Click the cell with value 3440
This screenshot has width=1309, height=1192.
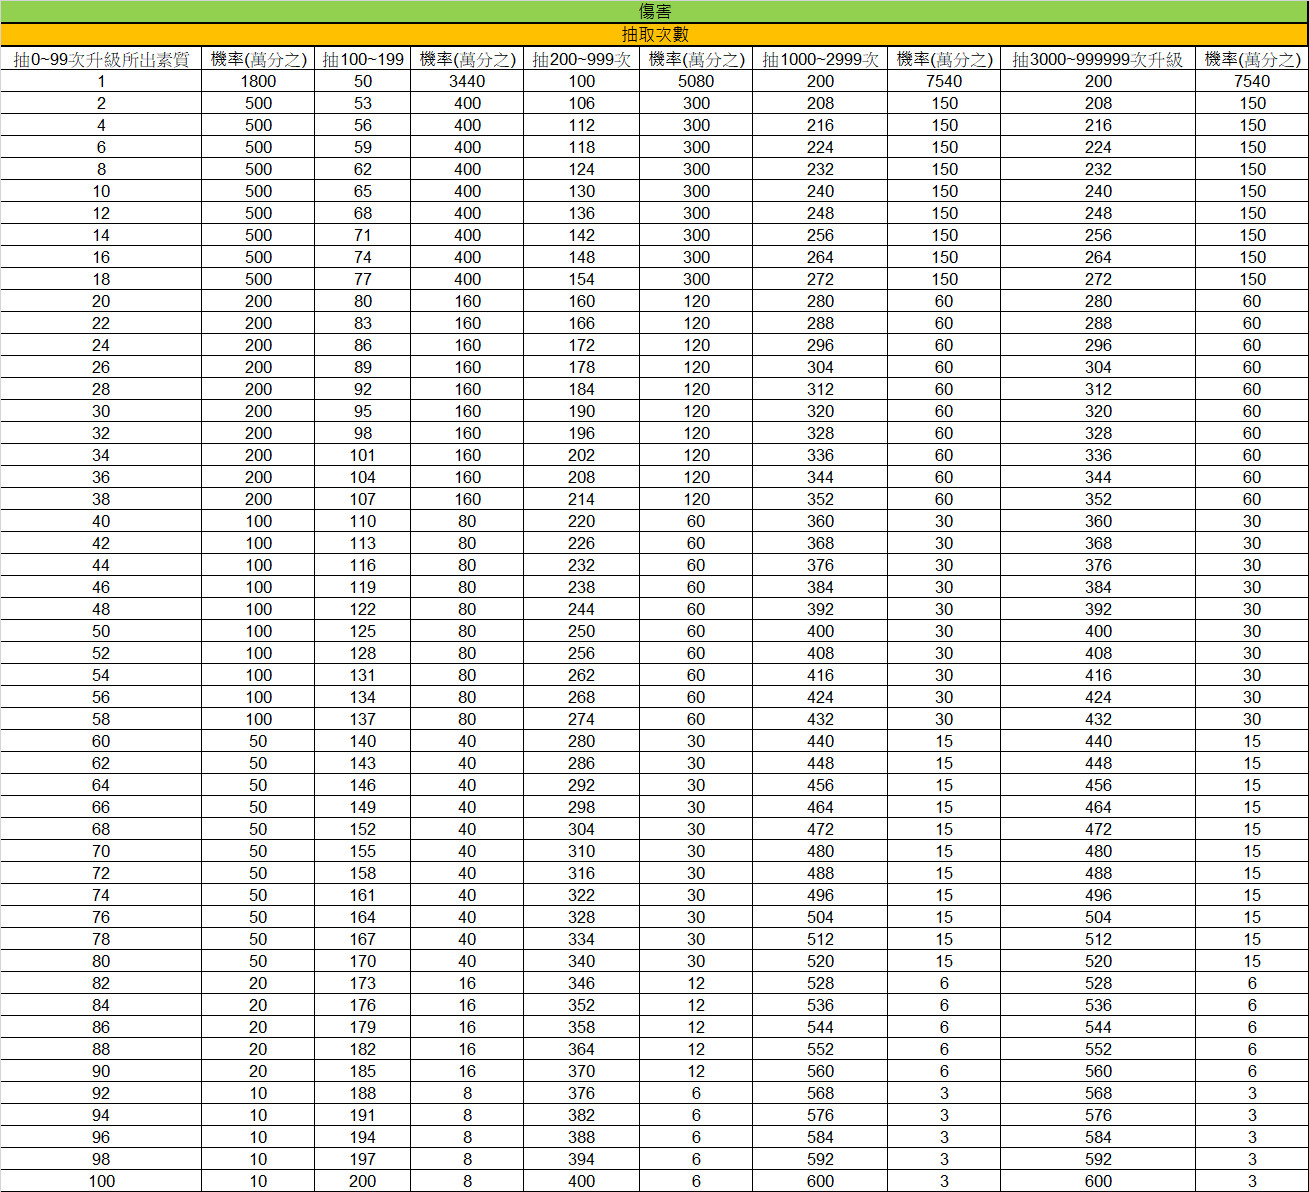pos(467,81)
